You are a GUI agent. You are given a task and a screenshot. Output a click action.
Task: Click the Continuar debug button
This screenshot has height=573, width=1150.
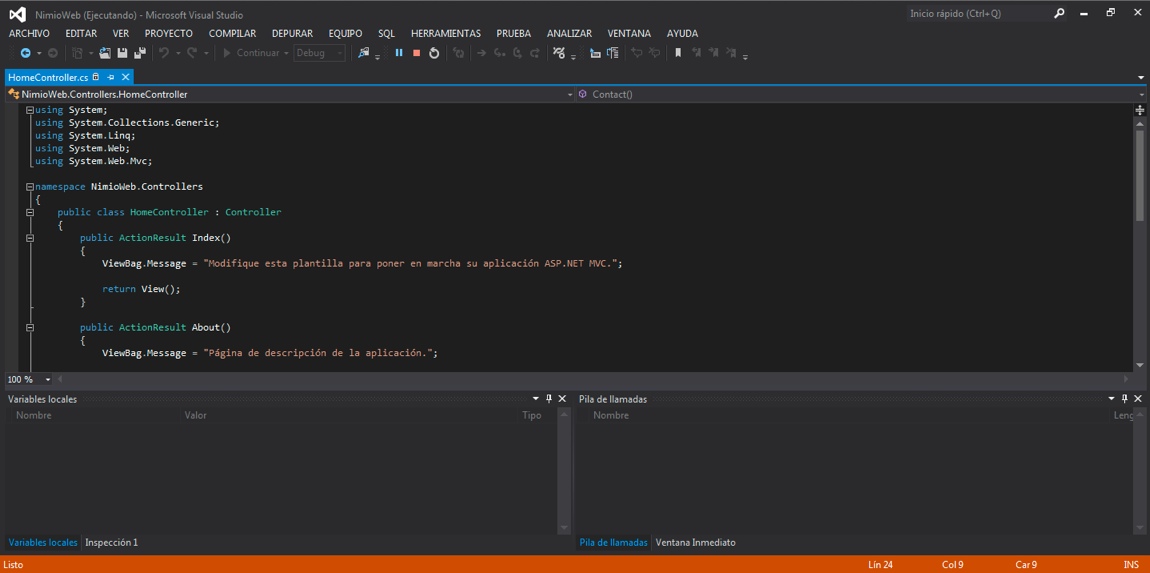250,53
